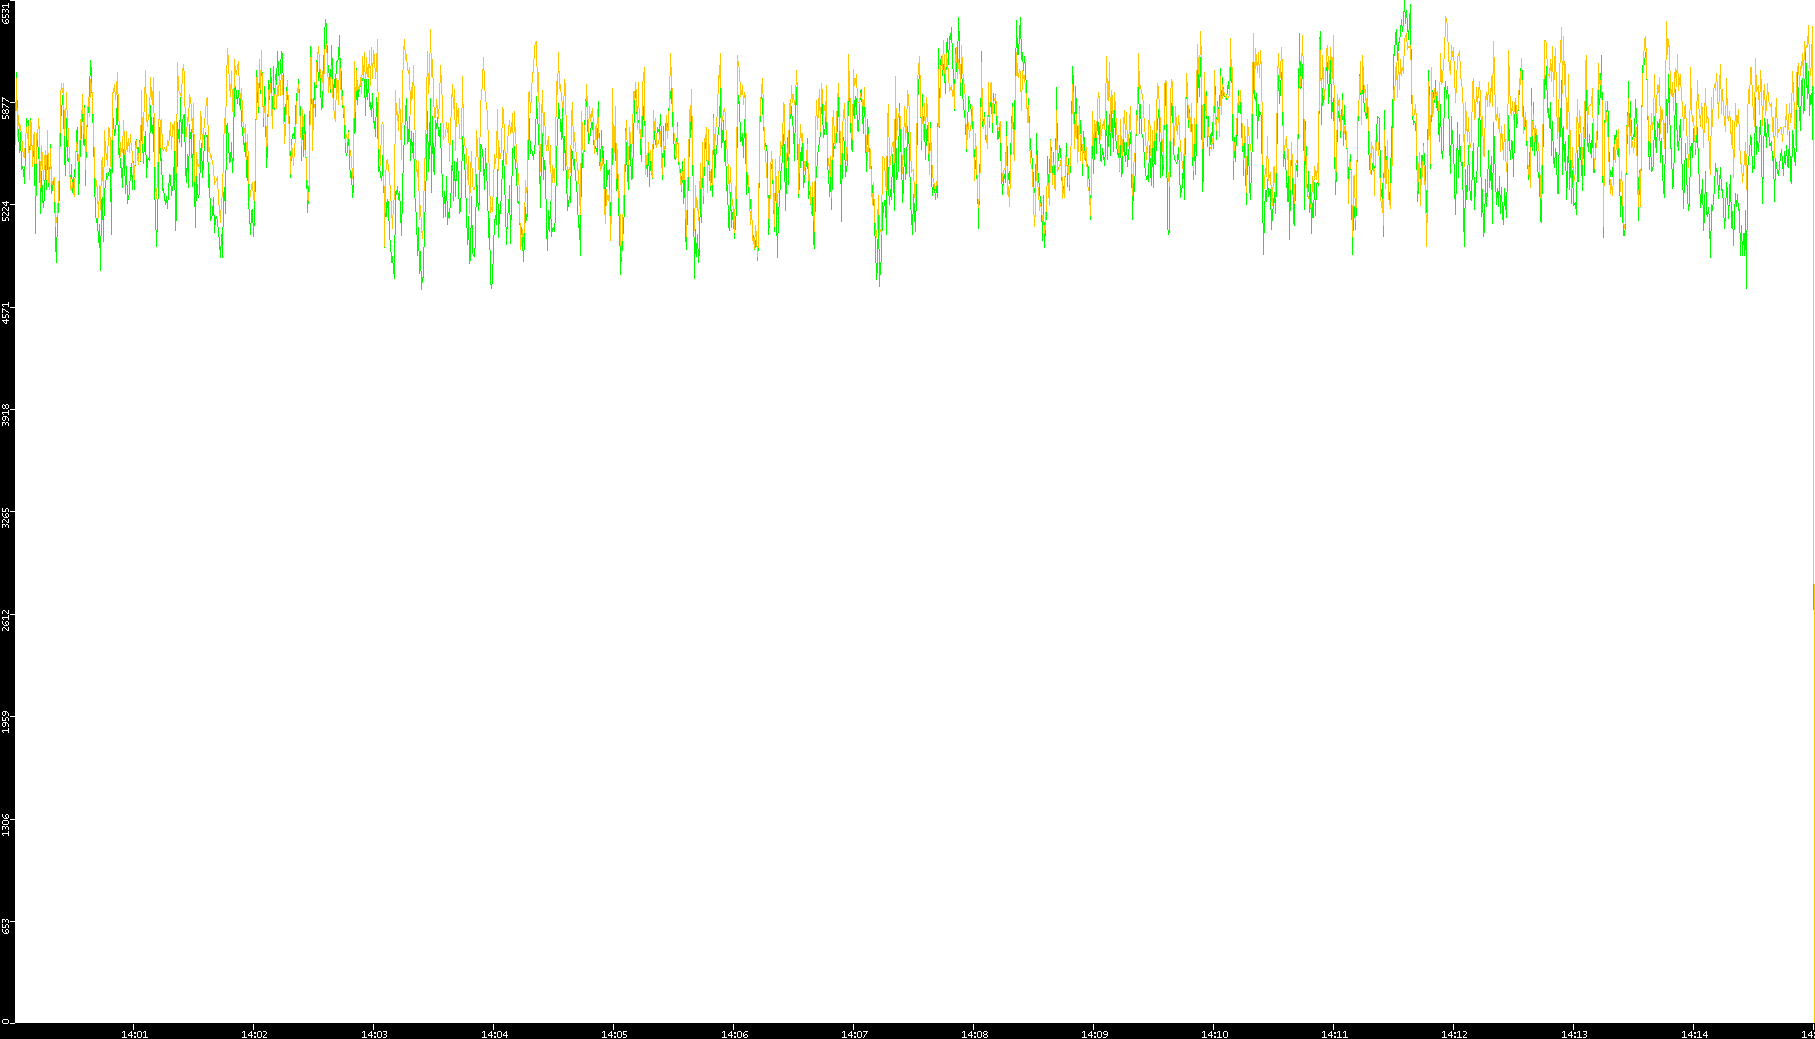Viewport: 1815px width, 1039px height.
Task: Select the 14:12 time axis label
Action: point(1454,1033)
